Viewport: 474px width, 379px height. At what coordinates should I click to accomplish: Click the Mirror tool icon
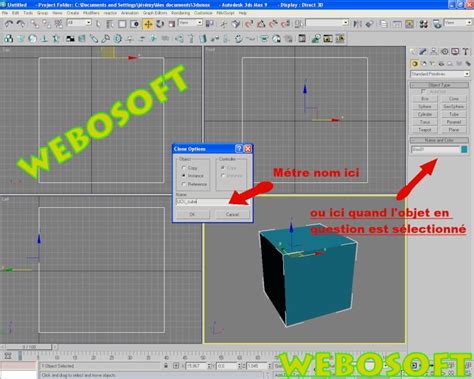(x=357, y=24)
